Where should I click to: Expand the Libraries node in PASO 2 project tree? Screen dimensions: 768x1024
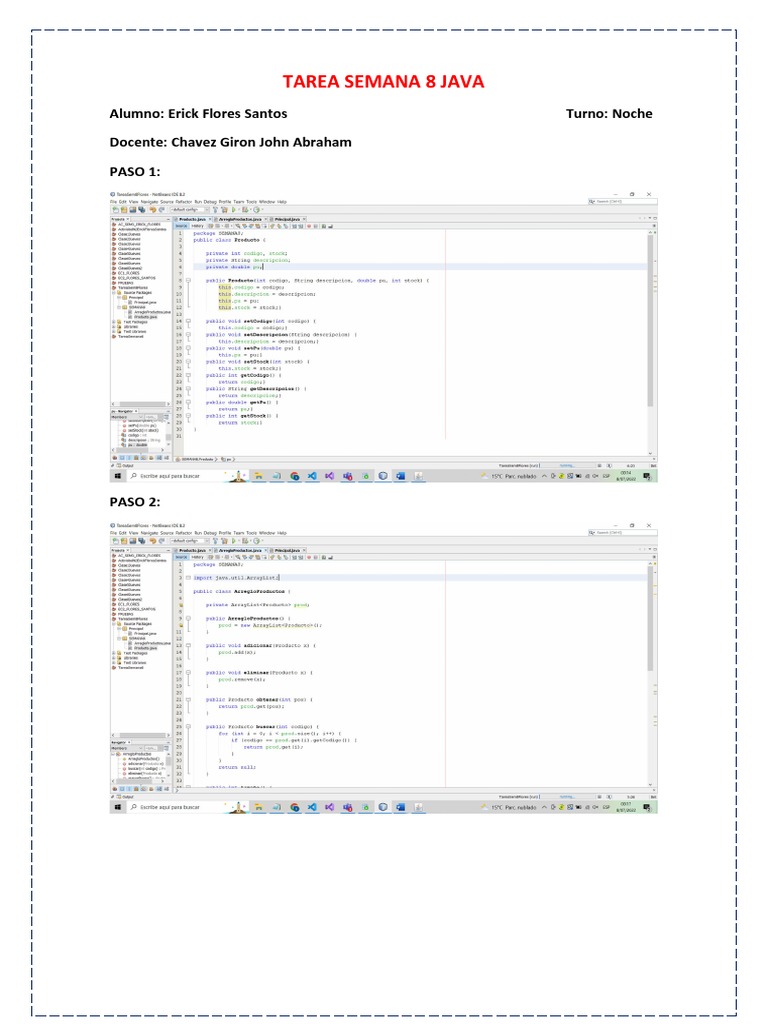[114, 658]
